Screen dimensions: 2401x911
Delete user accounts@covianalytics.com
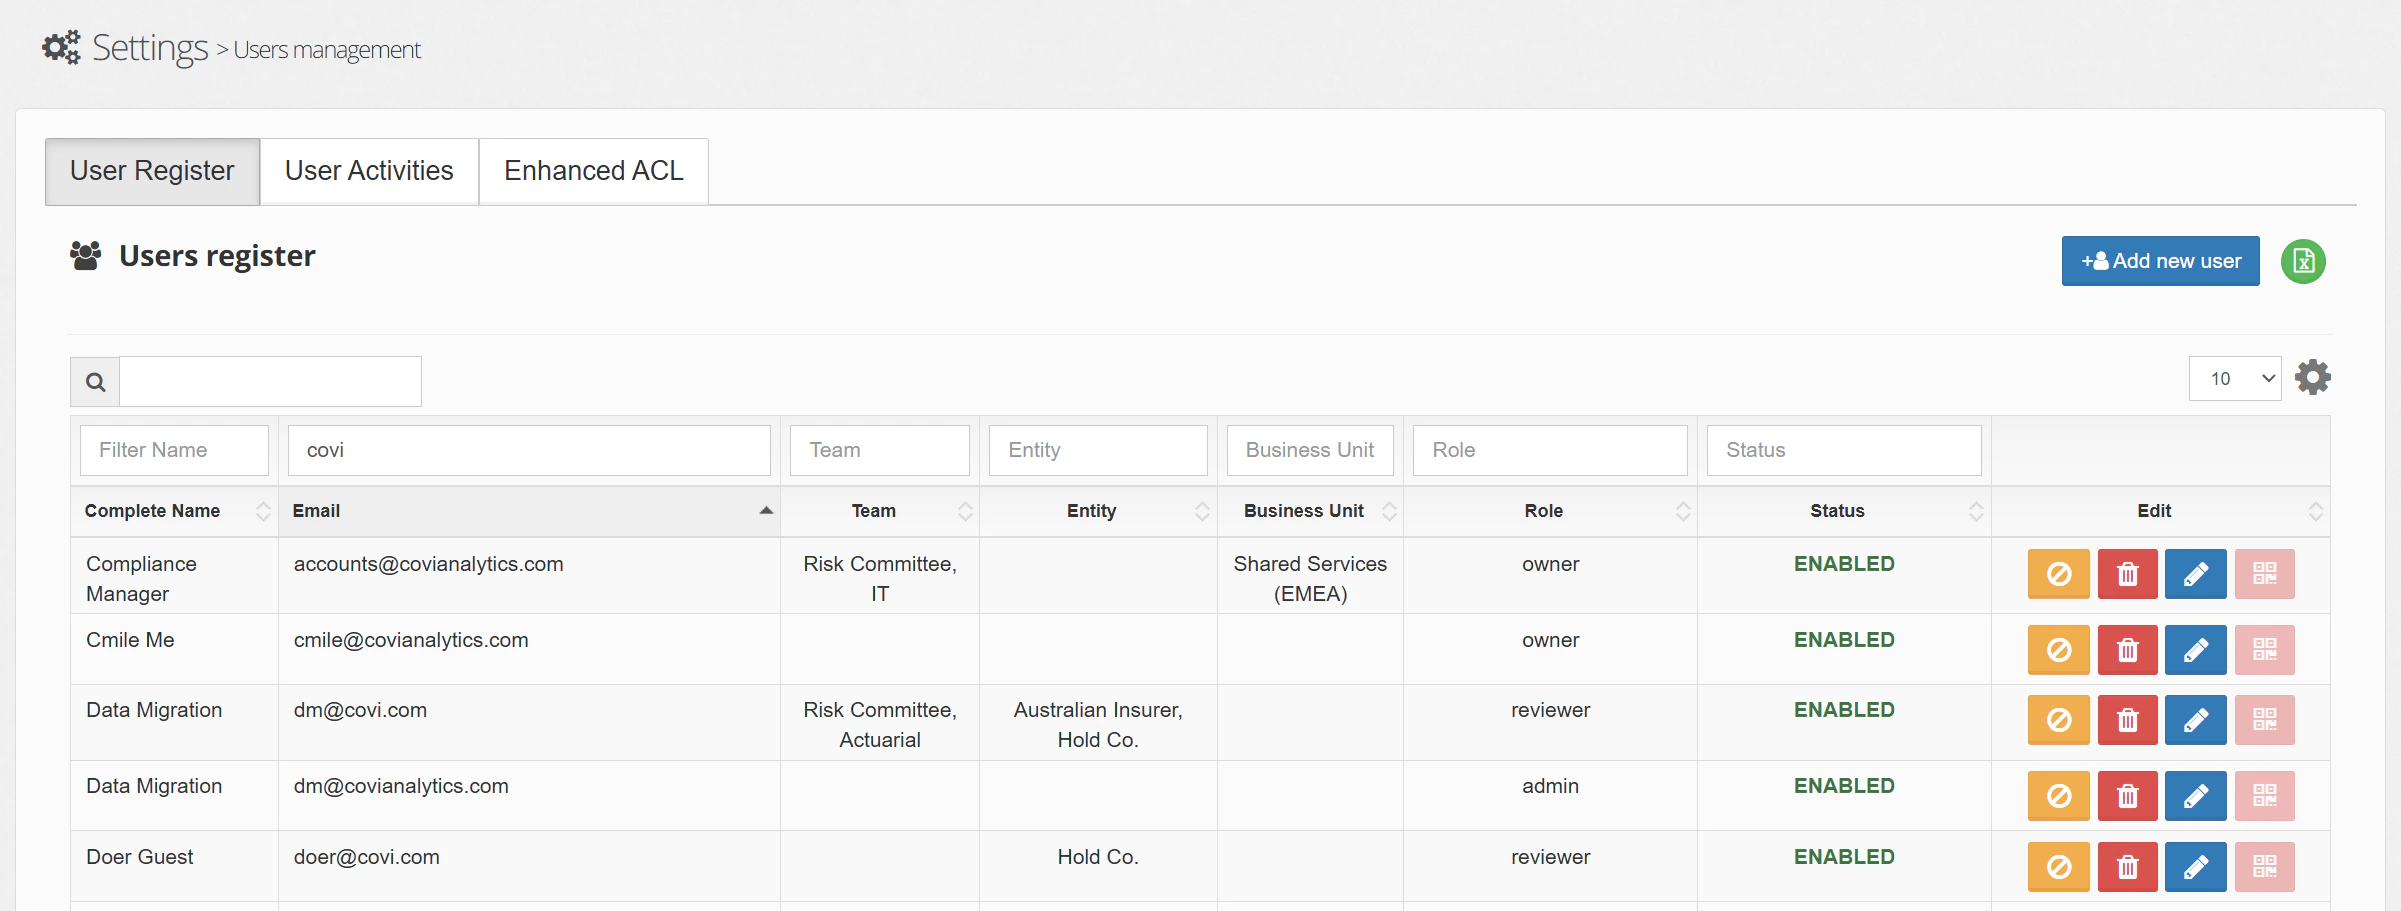[x=2128, y=574]
